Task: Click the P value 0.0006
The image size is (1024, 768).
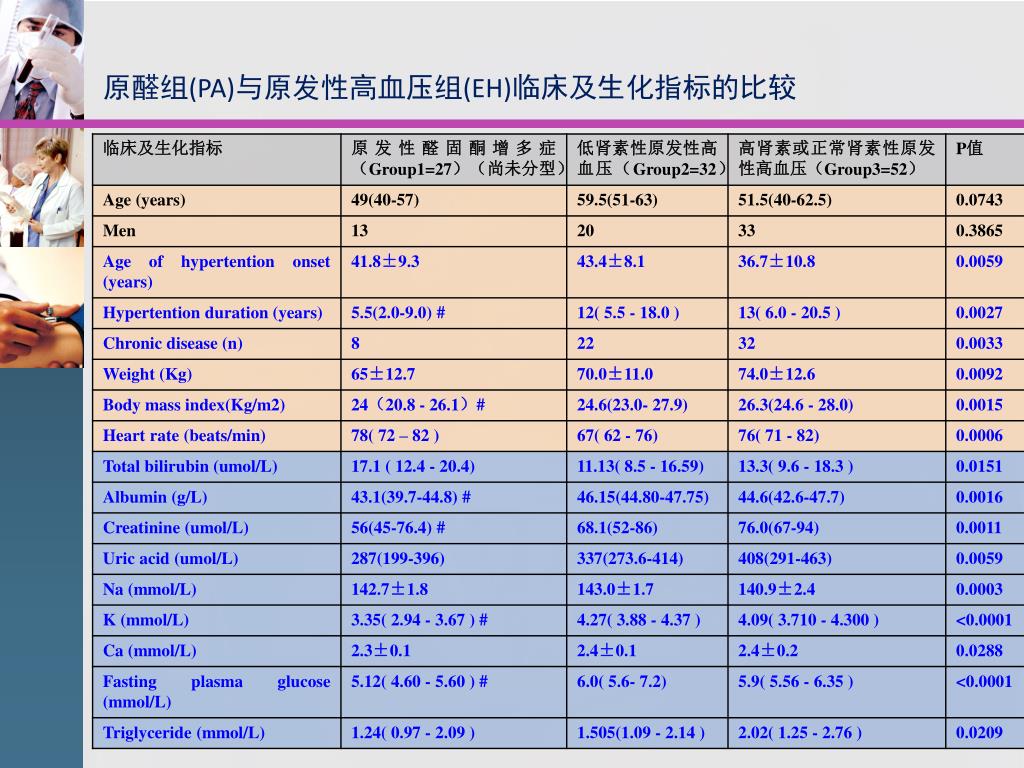Action: point(979,436)
